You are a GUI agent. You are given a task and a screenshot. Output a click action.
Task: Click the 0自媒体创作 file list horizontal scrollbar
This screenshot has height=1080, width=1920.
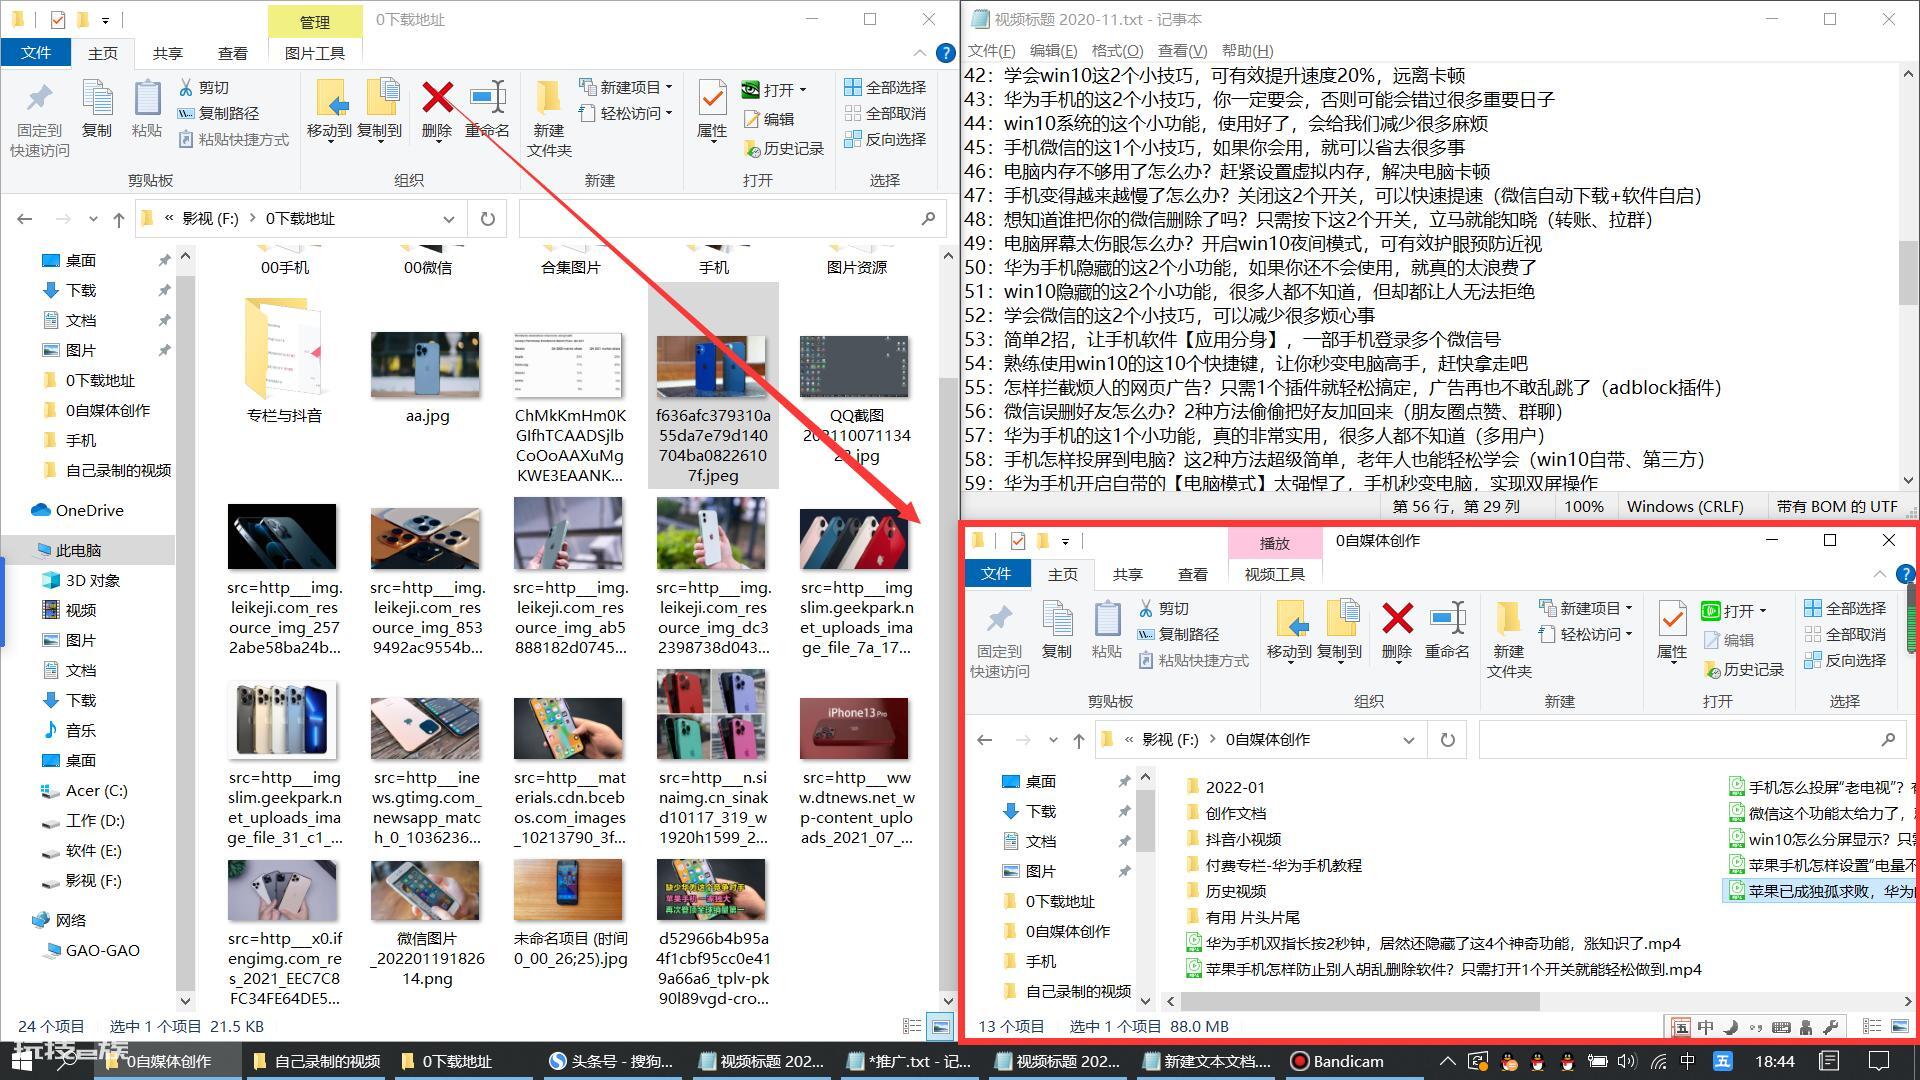(1360, 1000)
